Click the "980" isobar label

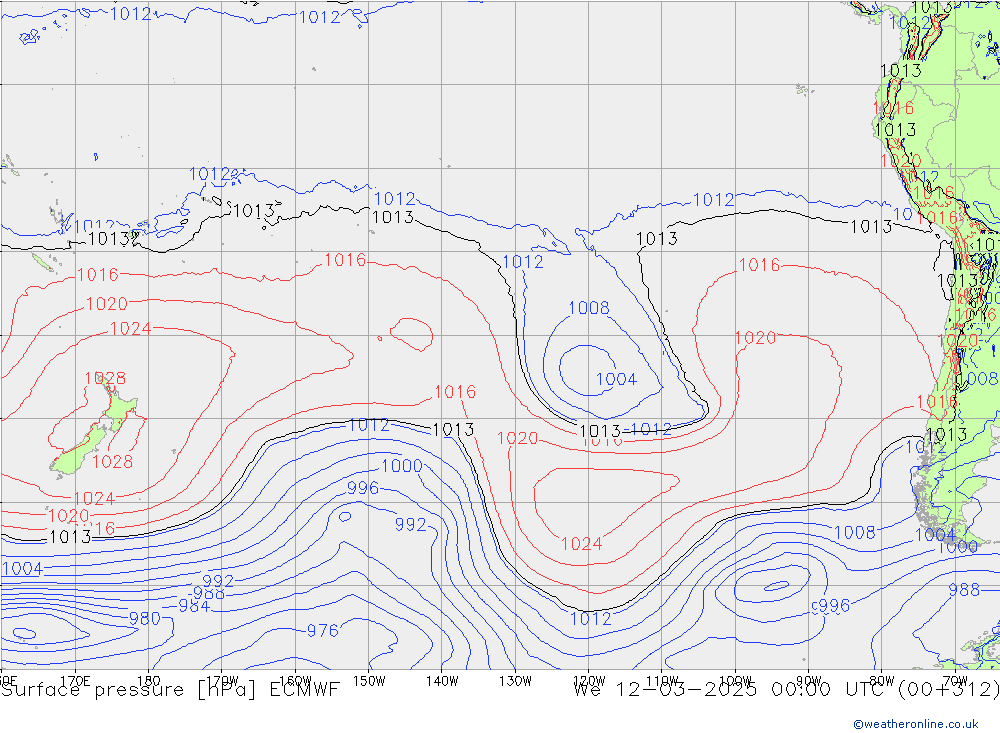[145, 618]
